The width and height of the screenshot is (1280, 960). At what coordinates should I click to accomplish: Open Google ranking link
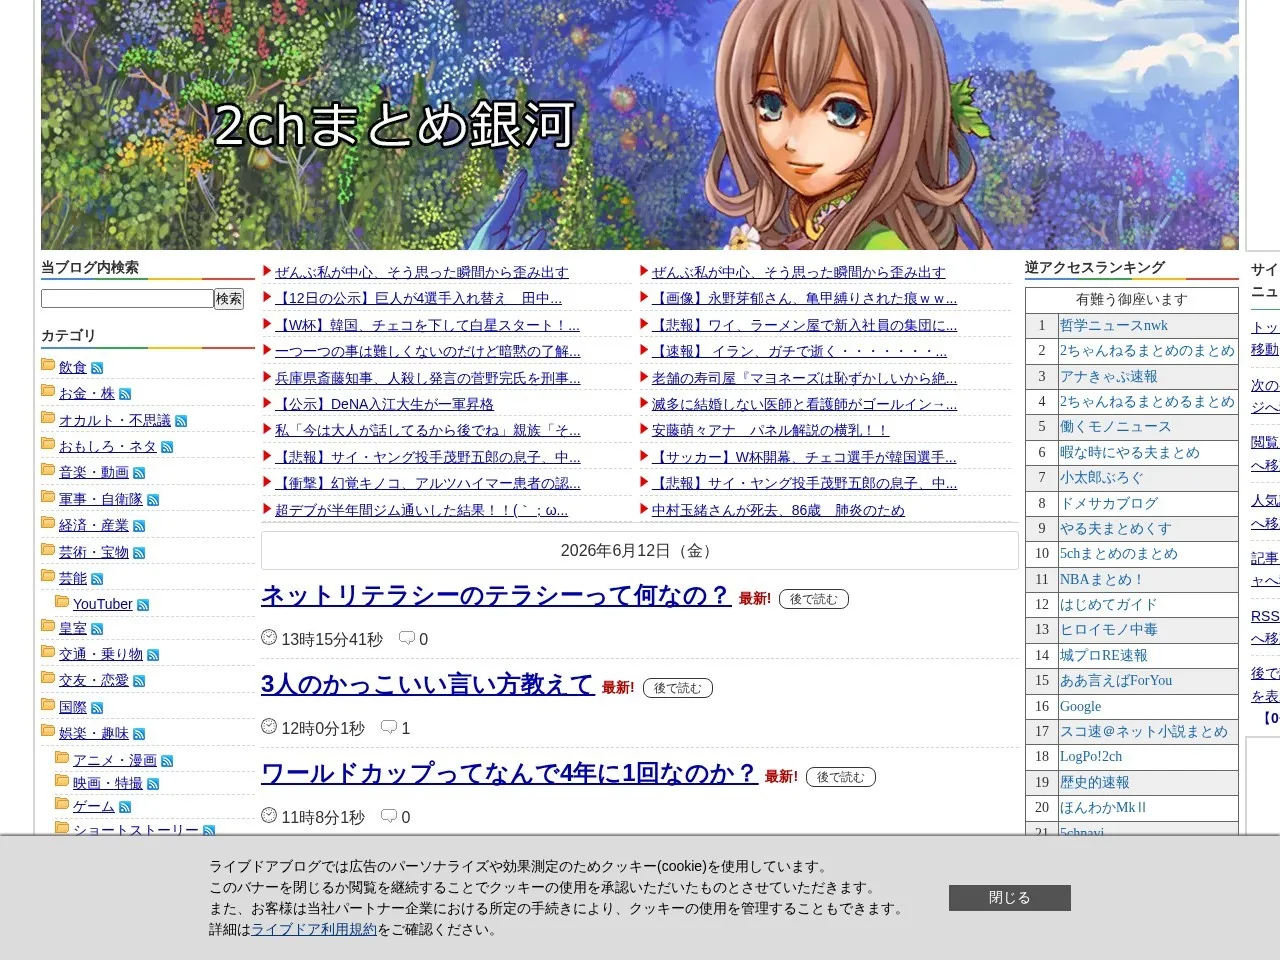pos(1080,707)
